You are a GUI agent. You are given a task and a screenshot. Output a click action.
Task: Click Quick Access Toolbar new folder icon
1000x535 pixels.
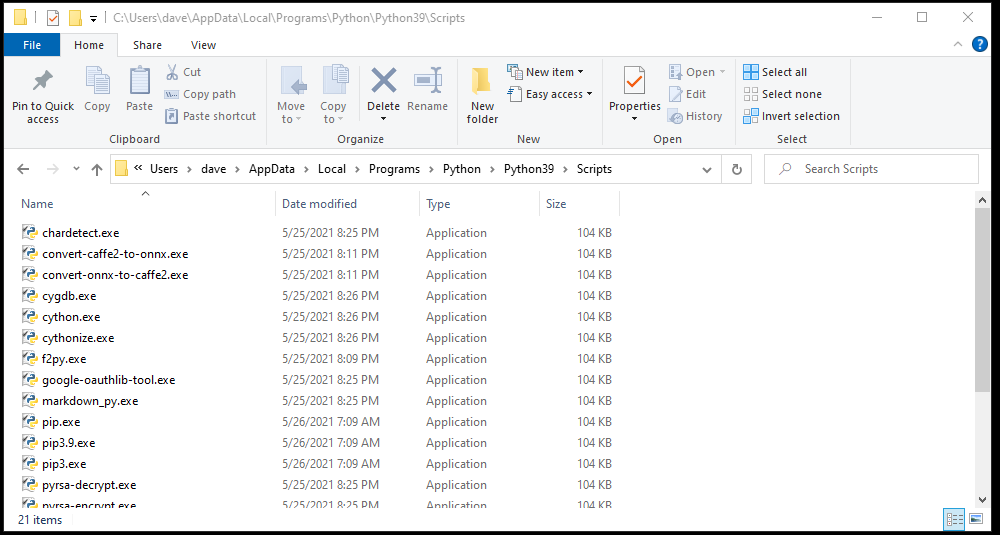(75, 18)
